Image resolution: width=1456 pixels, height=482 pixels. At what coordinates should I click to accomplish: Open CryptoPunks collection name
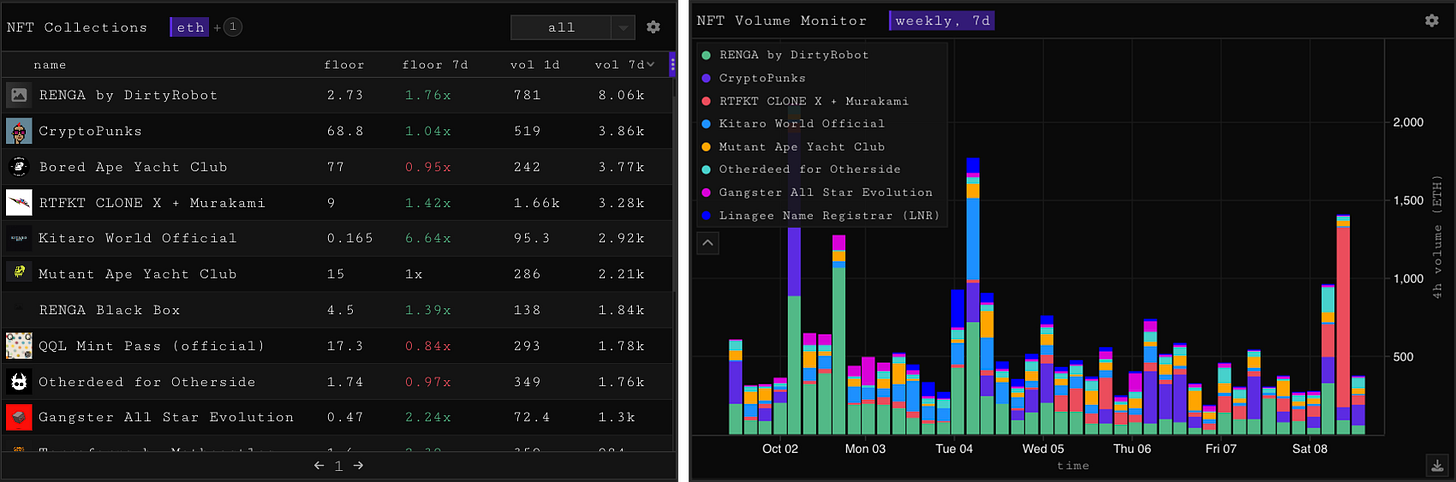(x=90, y=131)
